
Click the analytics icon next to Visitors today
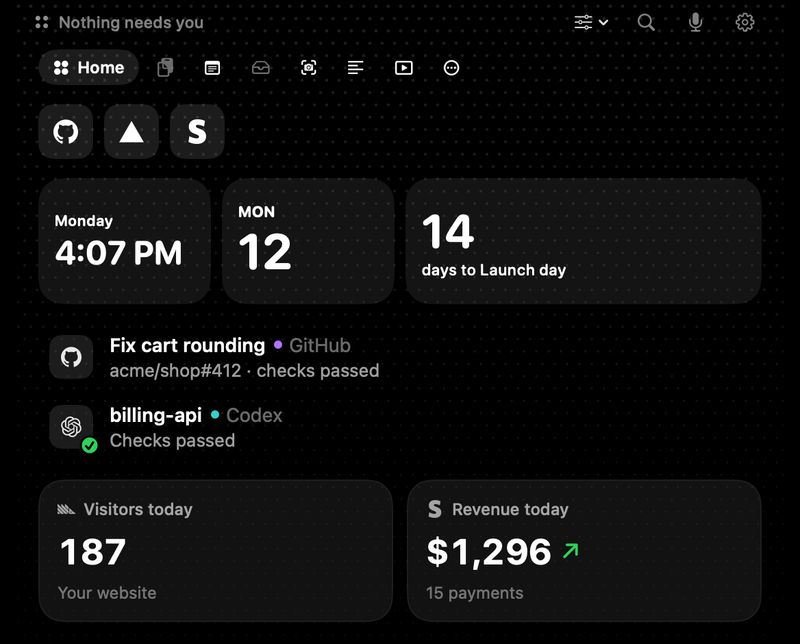(66, 509)
